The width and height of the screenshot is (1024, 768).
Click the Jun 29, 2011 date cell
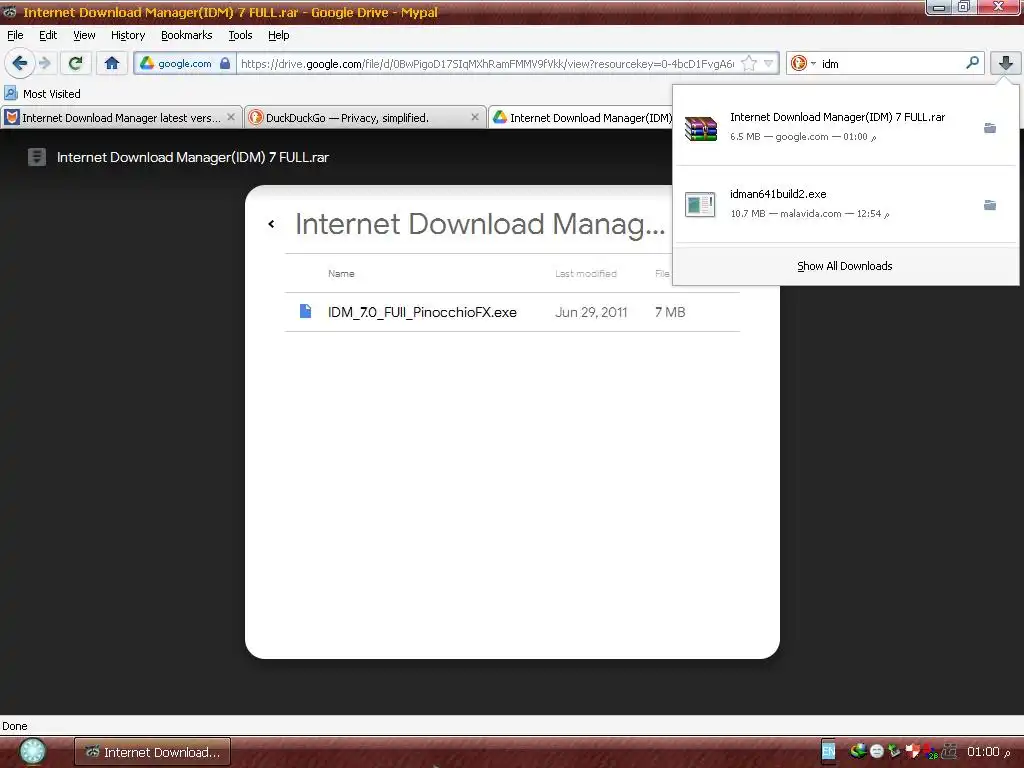pyautogui.click(x=590, y=312)
